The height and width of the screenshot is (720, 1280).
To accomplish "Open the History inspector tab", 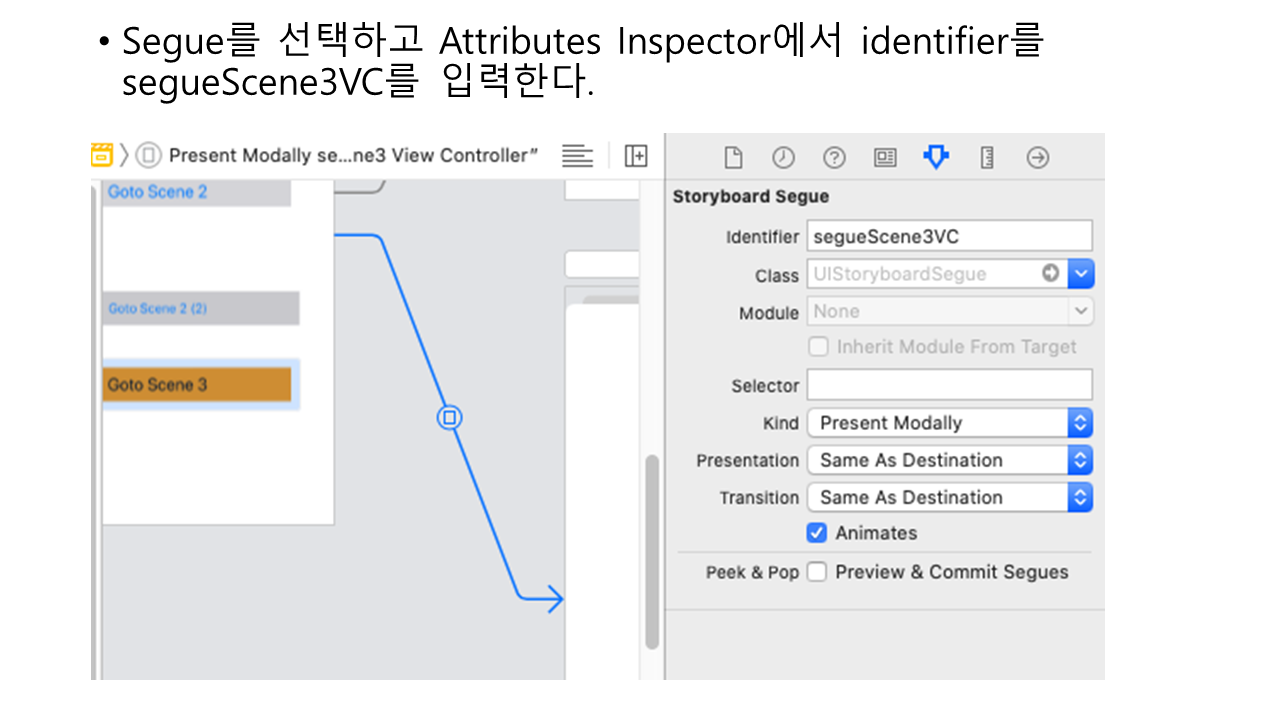I will click(x=783, y=158).
